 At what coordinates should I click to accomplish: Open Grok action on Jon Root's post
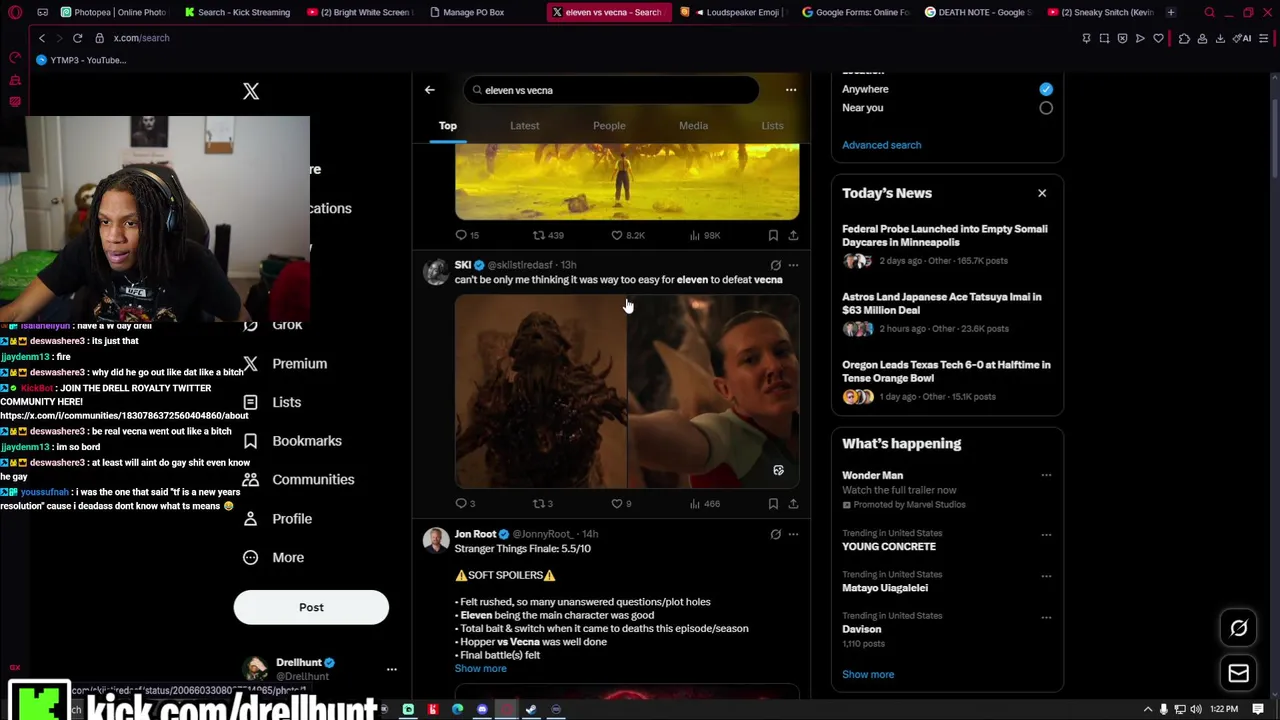tap(775, 534)
